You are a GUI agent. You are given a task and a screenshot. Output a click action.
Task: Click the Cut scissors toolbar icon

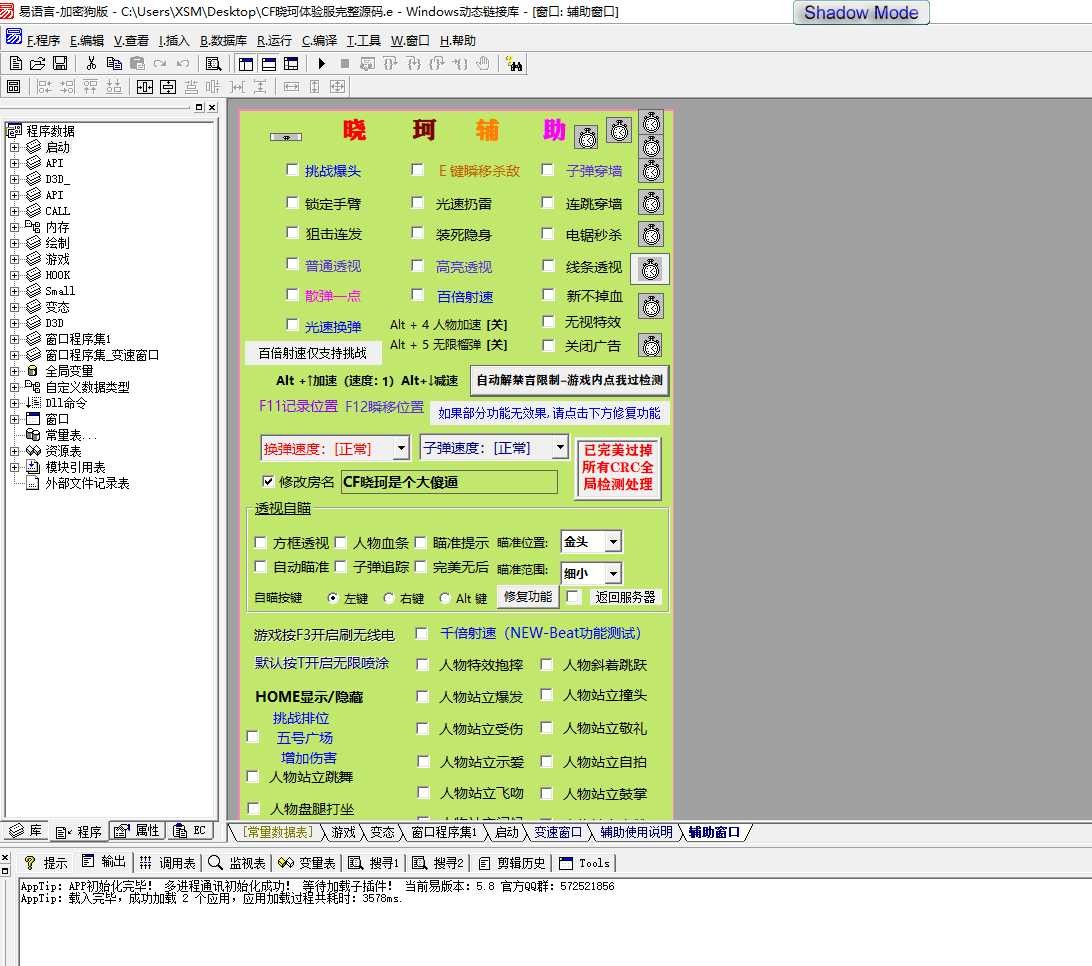[91, 63]
